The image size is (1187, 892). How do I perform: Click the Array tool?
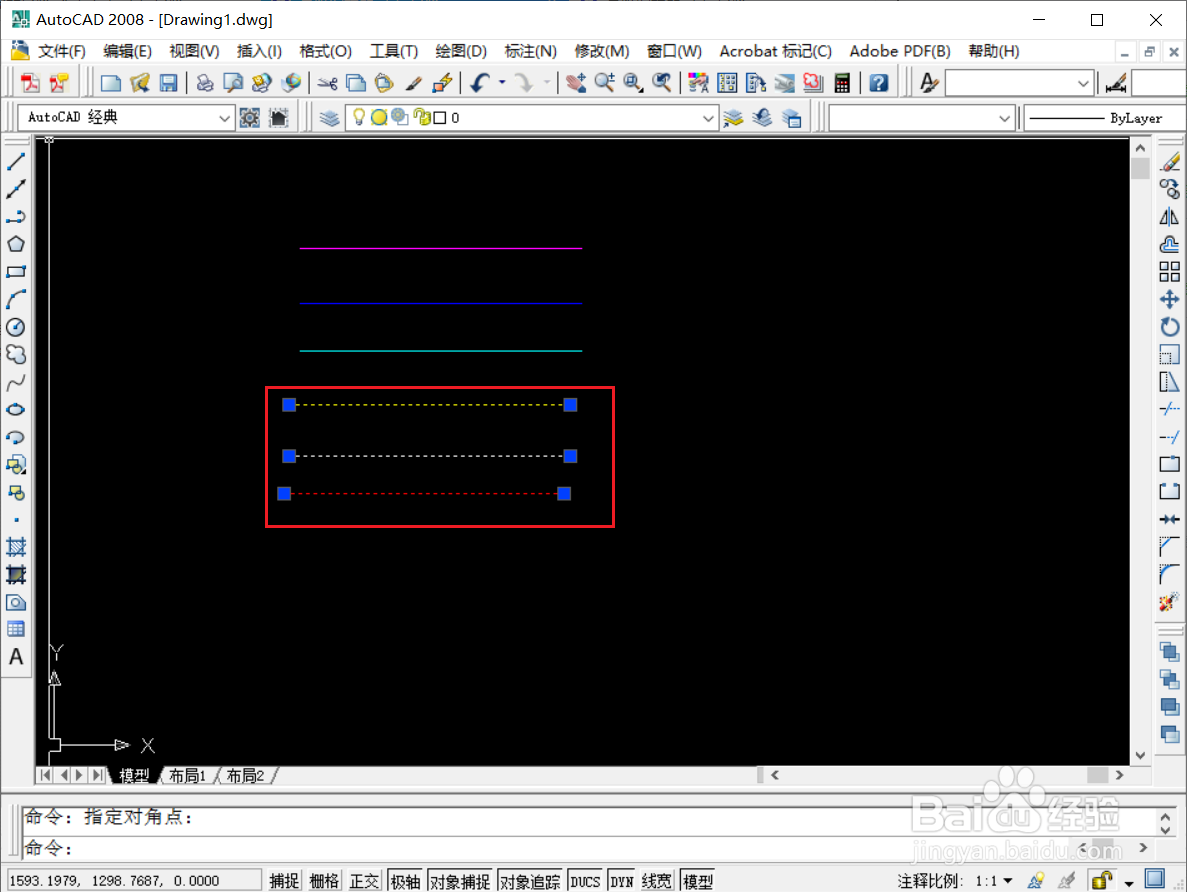pos(1170,272)
